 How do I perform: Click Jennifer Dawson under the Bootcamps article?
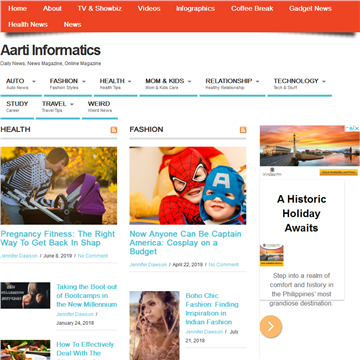(x=75, y=314)
